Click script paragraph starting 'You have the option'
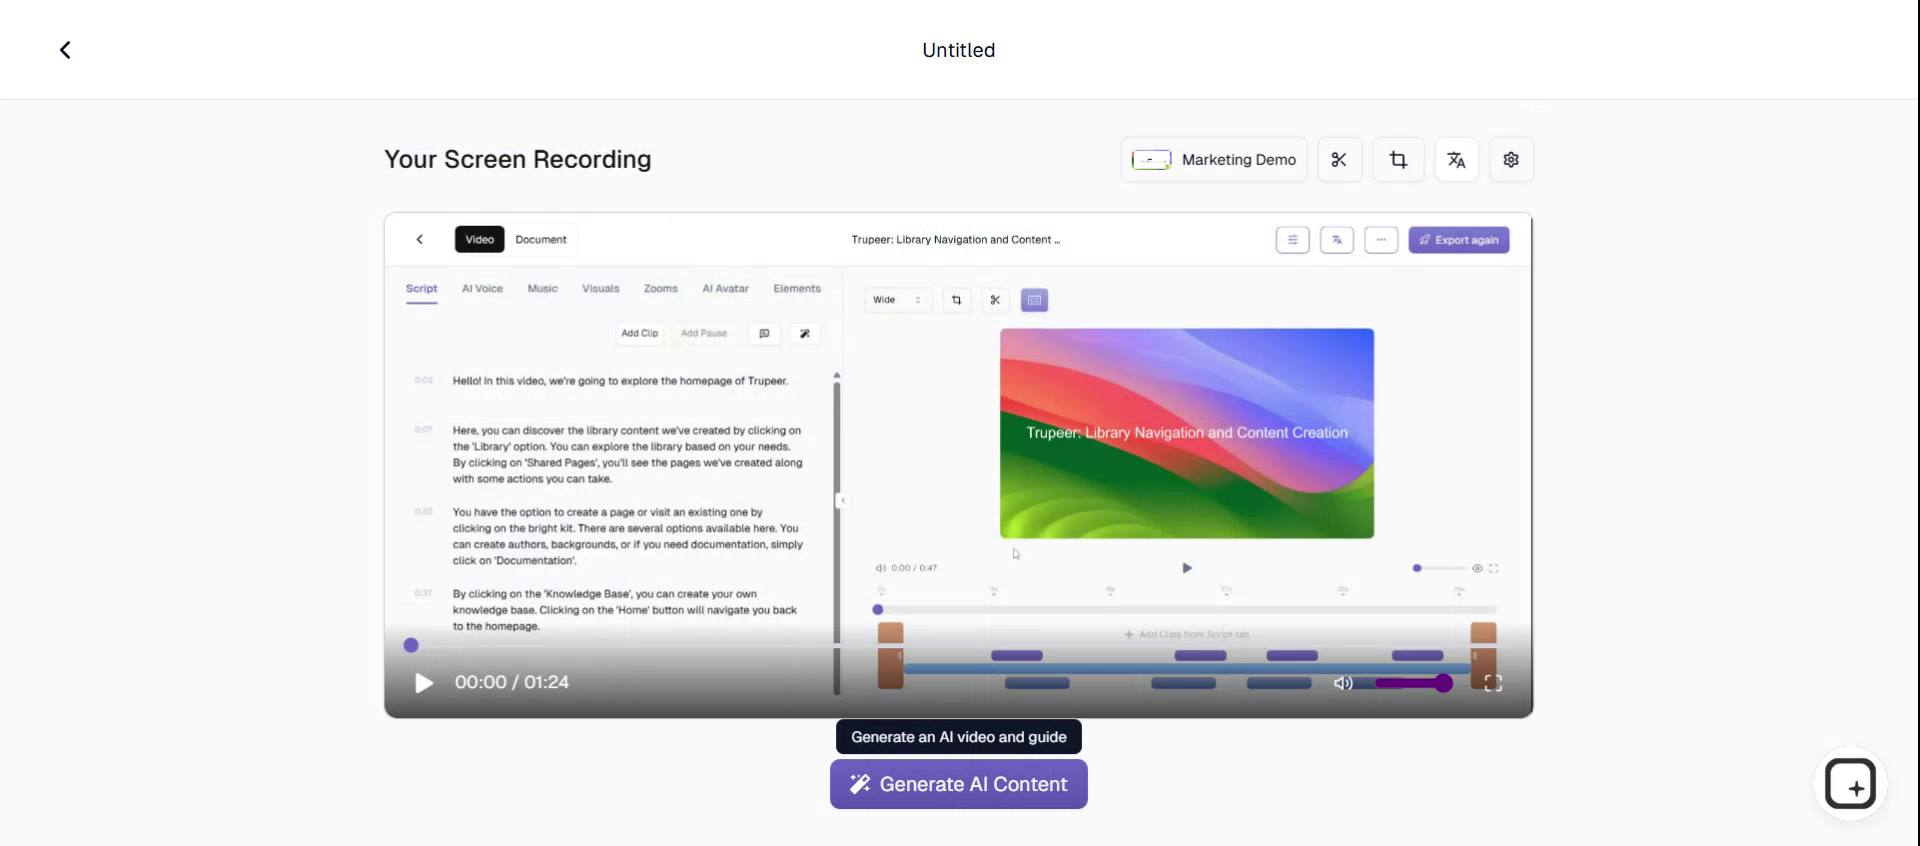This screenshot has width=1920, height=846. click(x=628, y=536)
